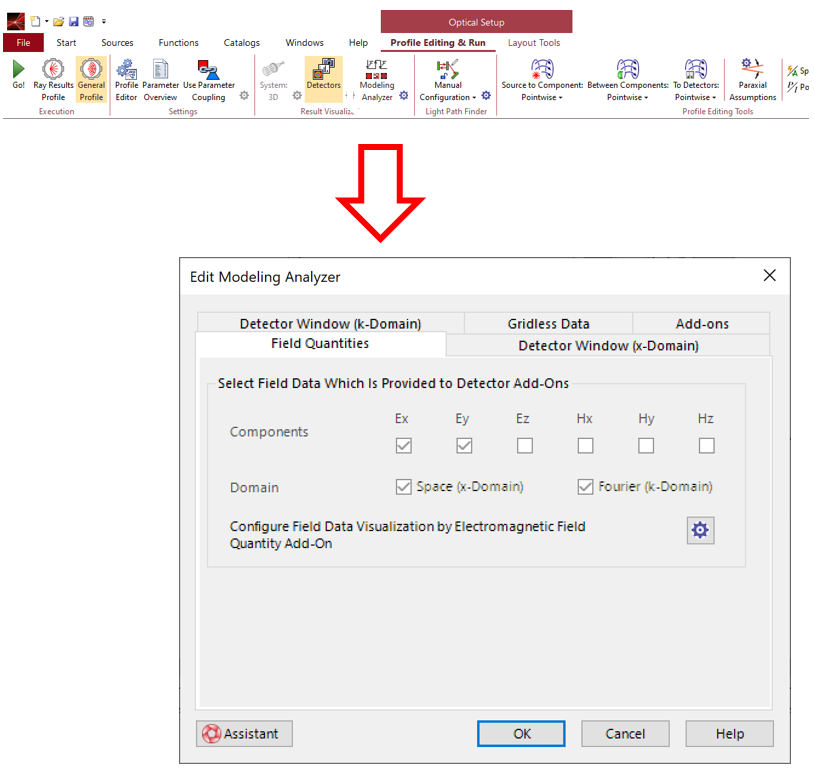Click the OK button
The height and width of the screenshot is (771, 814).
522,733
